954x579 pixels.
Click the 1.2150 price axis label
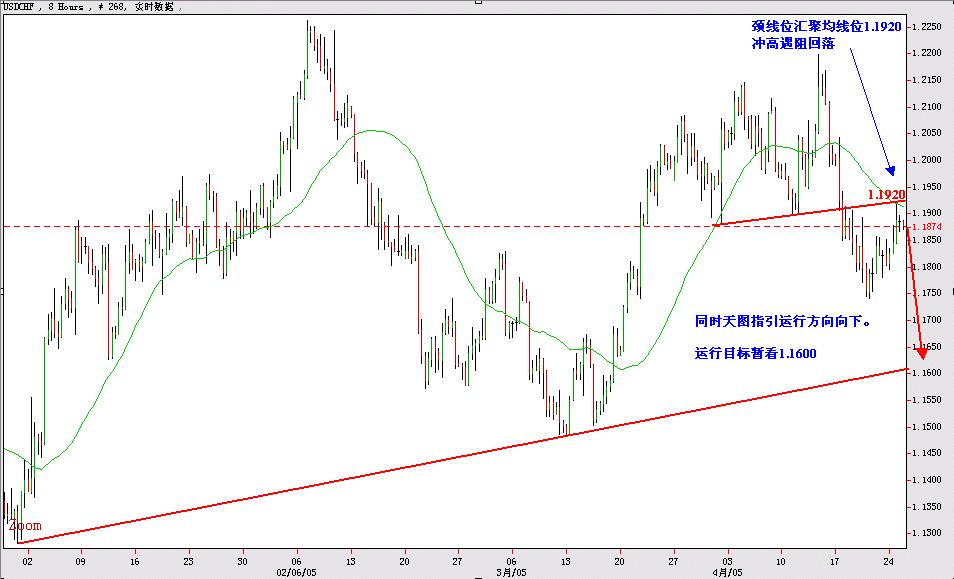925,80
